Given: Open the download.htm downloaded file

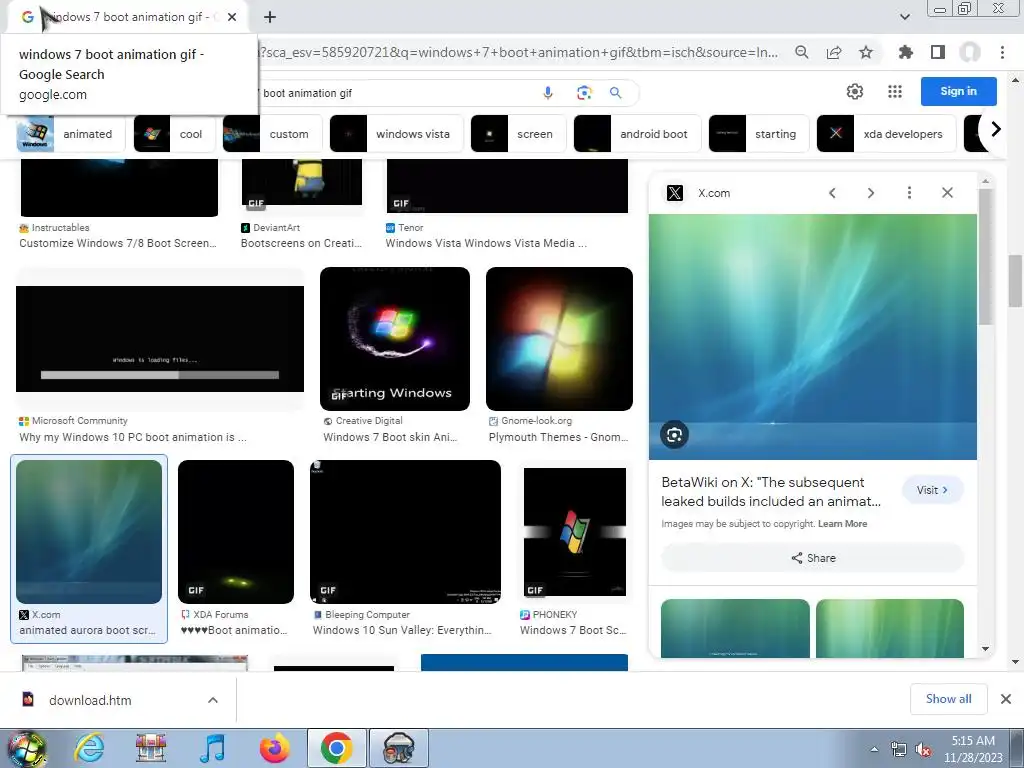Looking at the screenshot, I should pyautogui.click(x=90, y=700).
